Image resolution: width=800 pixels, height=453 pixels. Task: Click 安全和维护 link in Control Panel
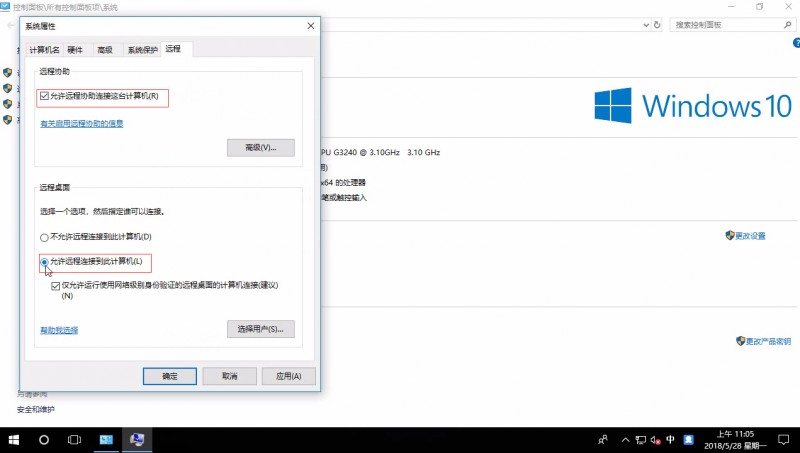click(x=36, y=409)
